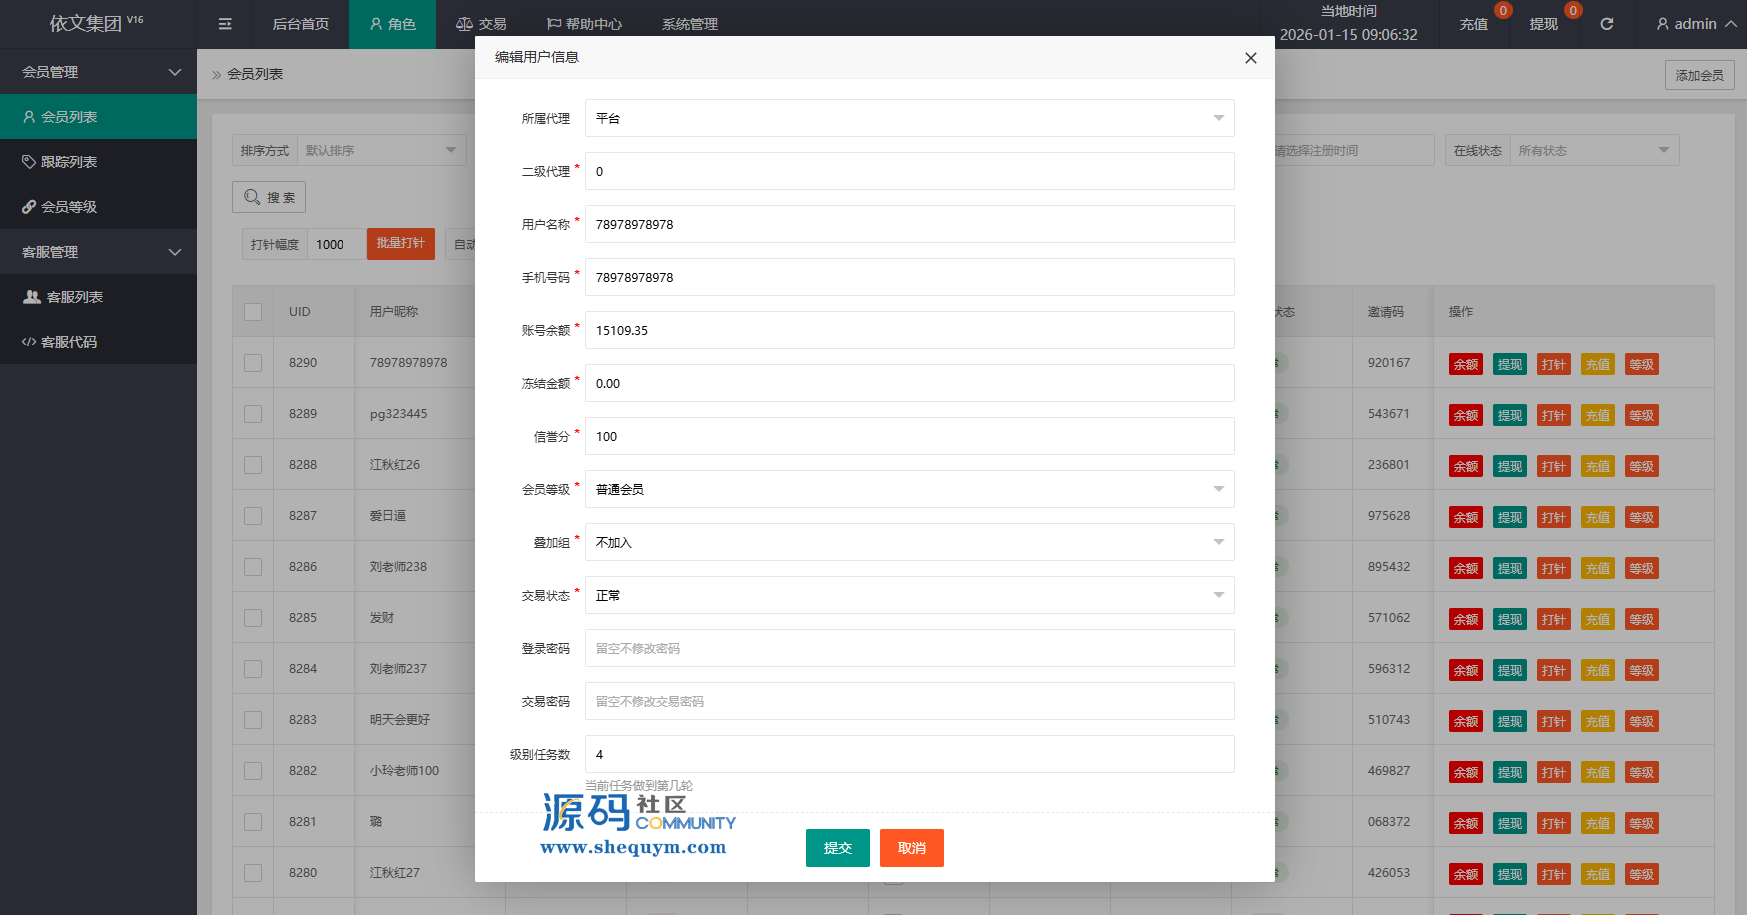This screenshot has width=1747, height=915.
Task: Expand the 交易状态 dropdown
Action: coord(909,595)
